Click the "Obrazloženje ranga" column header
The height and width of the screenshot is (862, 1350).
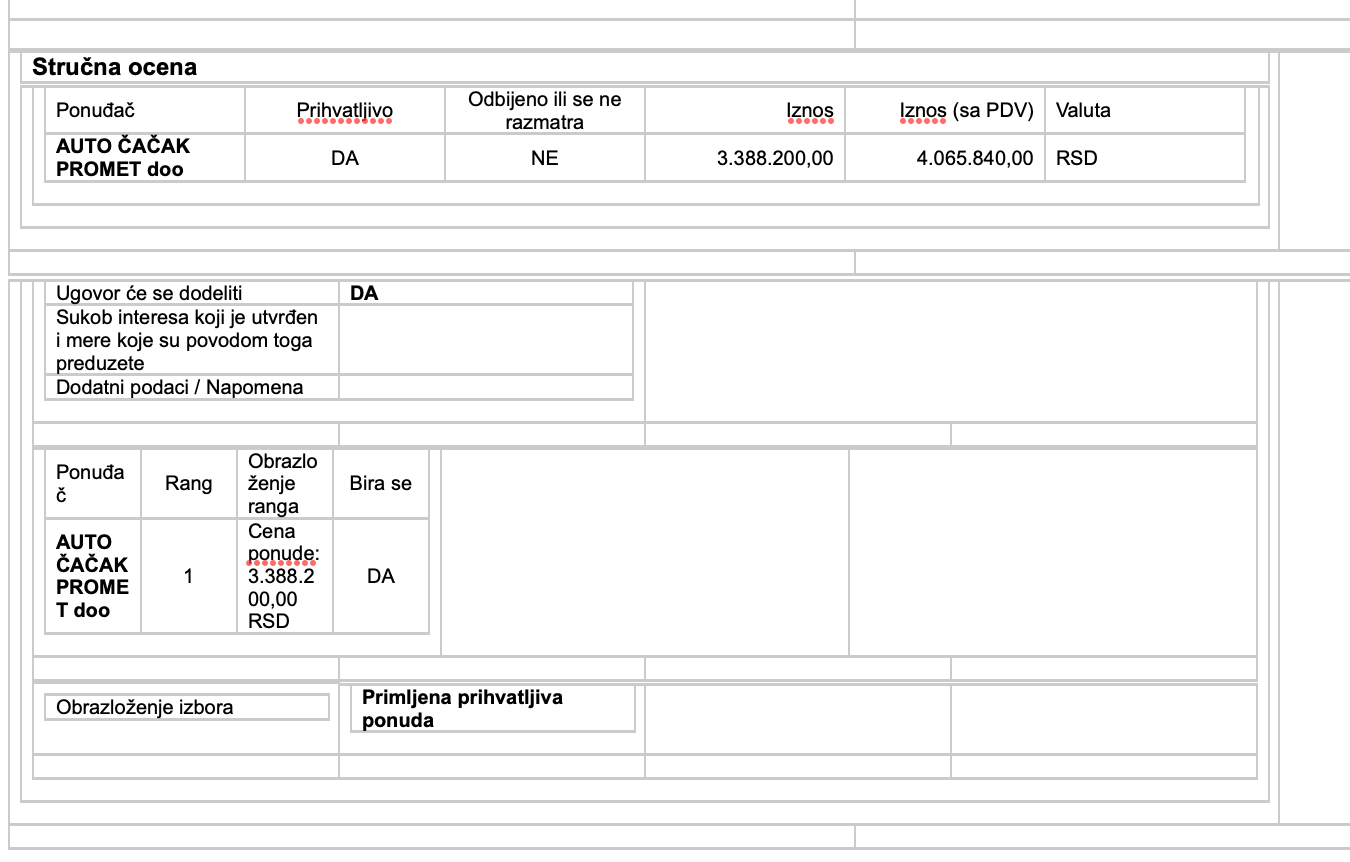[x=283, y=484]
